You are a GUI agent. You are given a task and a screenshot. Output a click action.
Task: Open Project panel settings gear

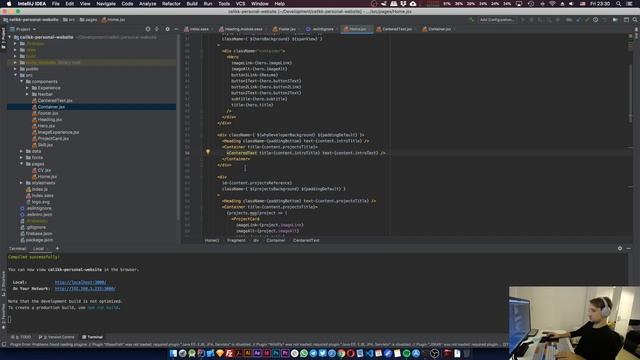click(x=167, y=29)
